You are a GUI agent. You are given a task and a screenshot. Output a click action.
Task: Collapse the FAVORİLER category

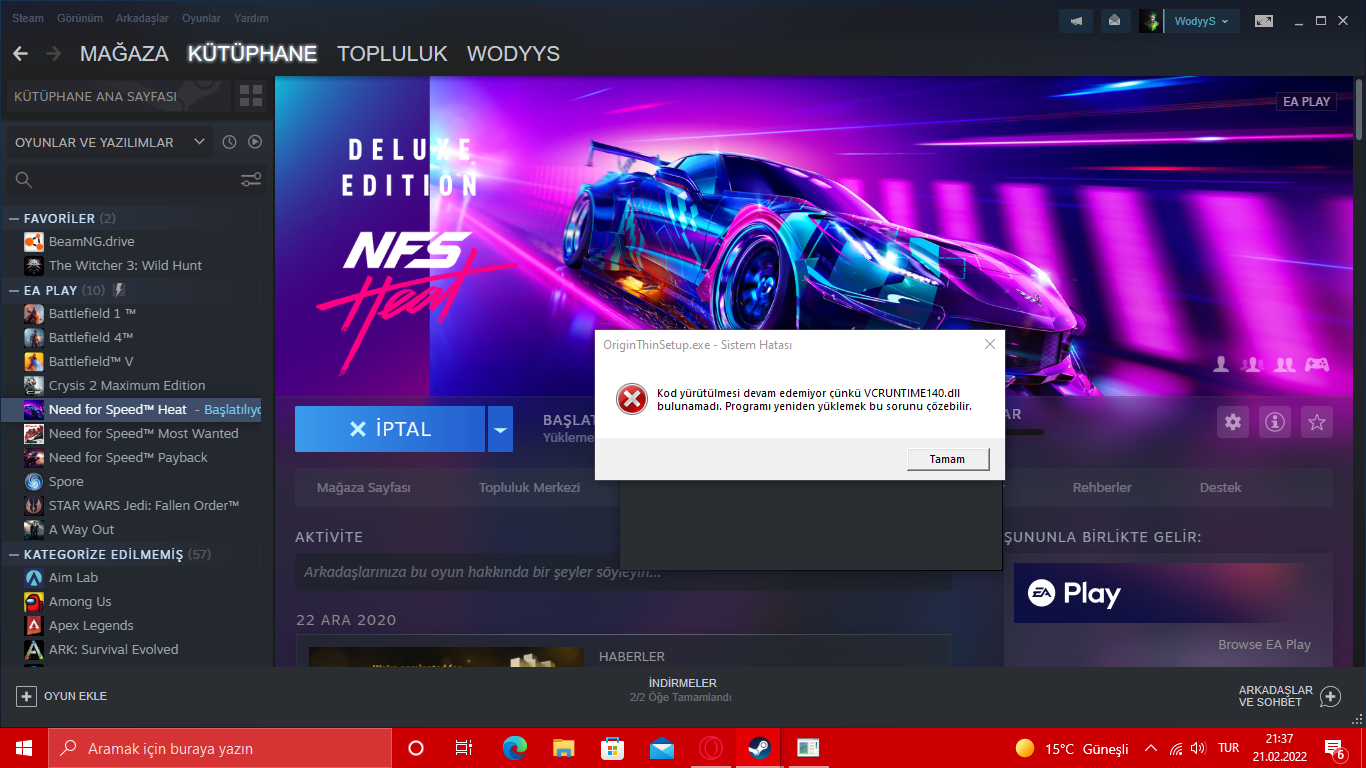(14, 218)
